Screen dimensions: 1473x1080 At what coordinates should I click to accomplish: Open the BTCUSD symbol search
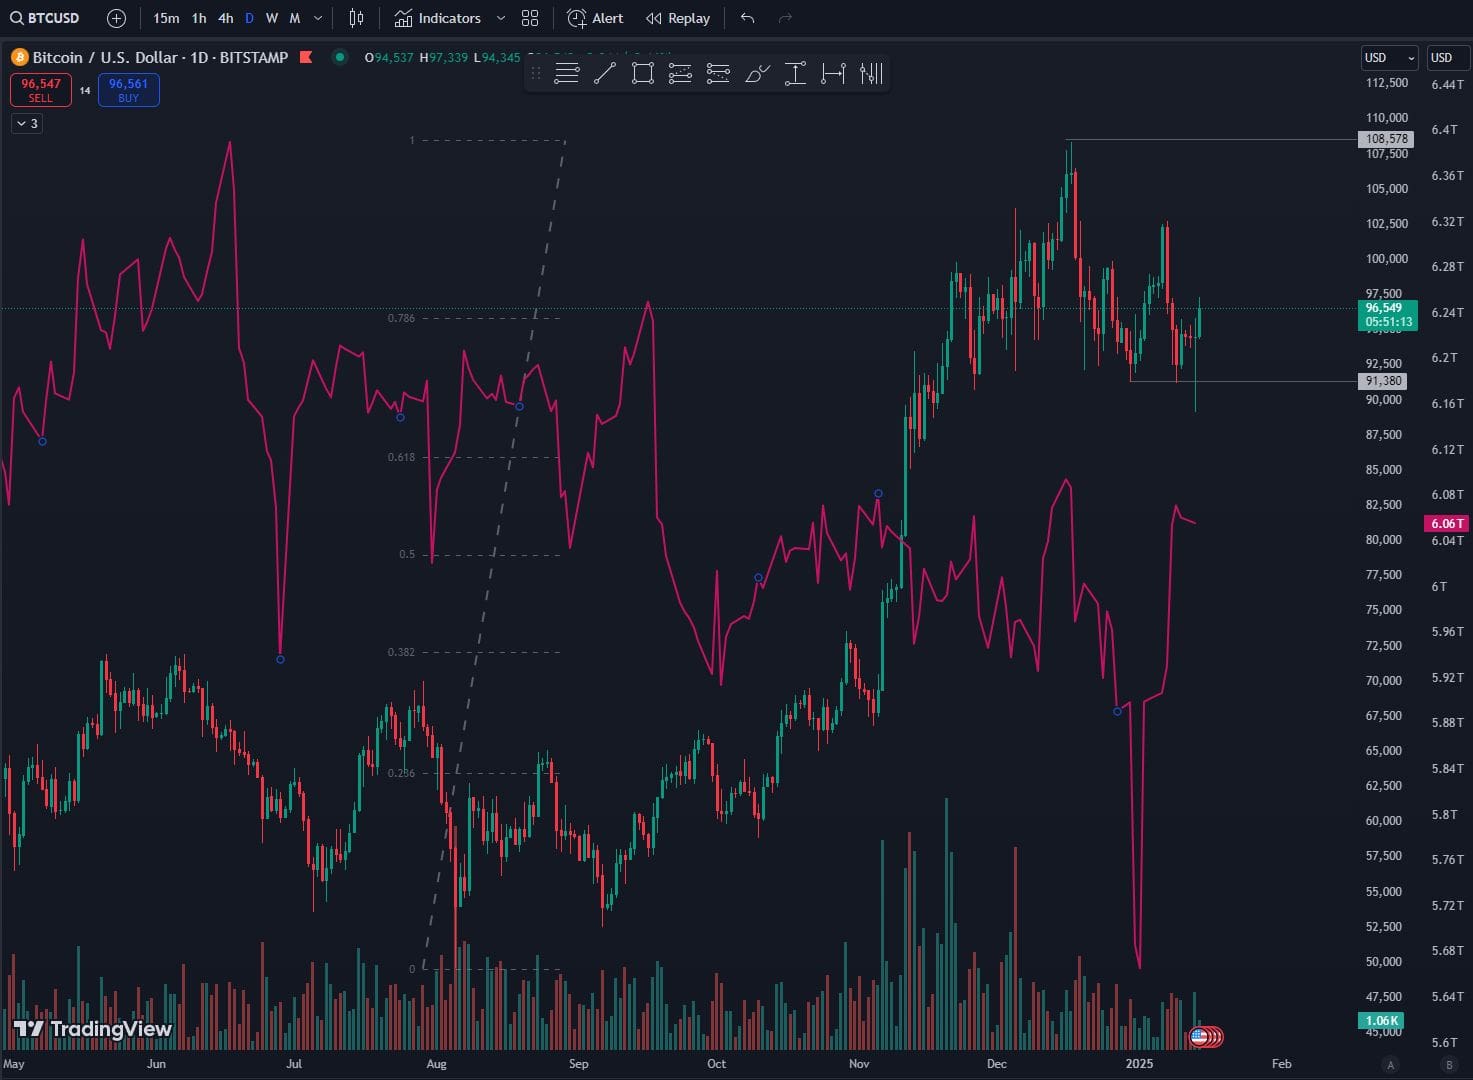(45, 18)
